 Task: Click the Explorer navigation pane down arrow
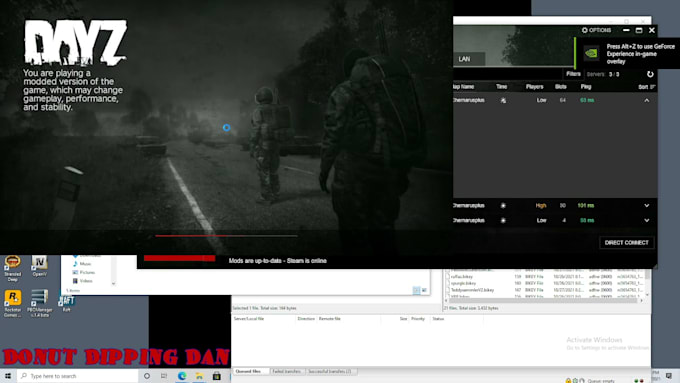pyautogui.click(x=114, y=284)
